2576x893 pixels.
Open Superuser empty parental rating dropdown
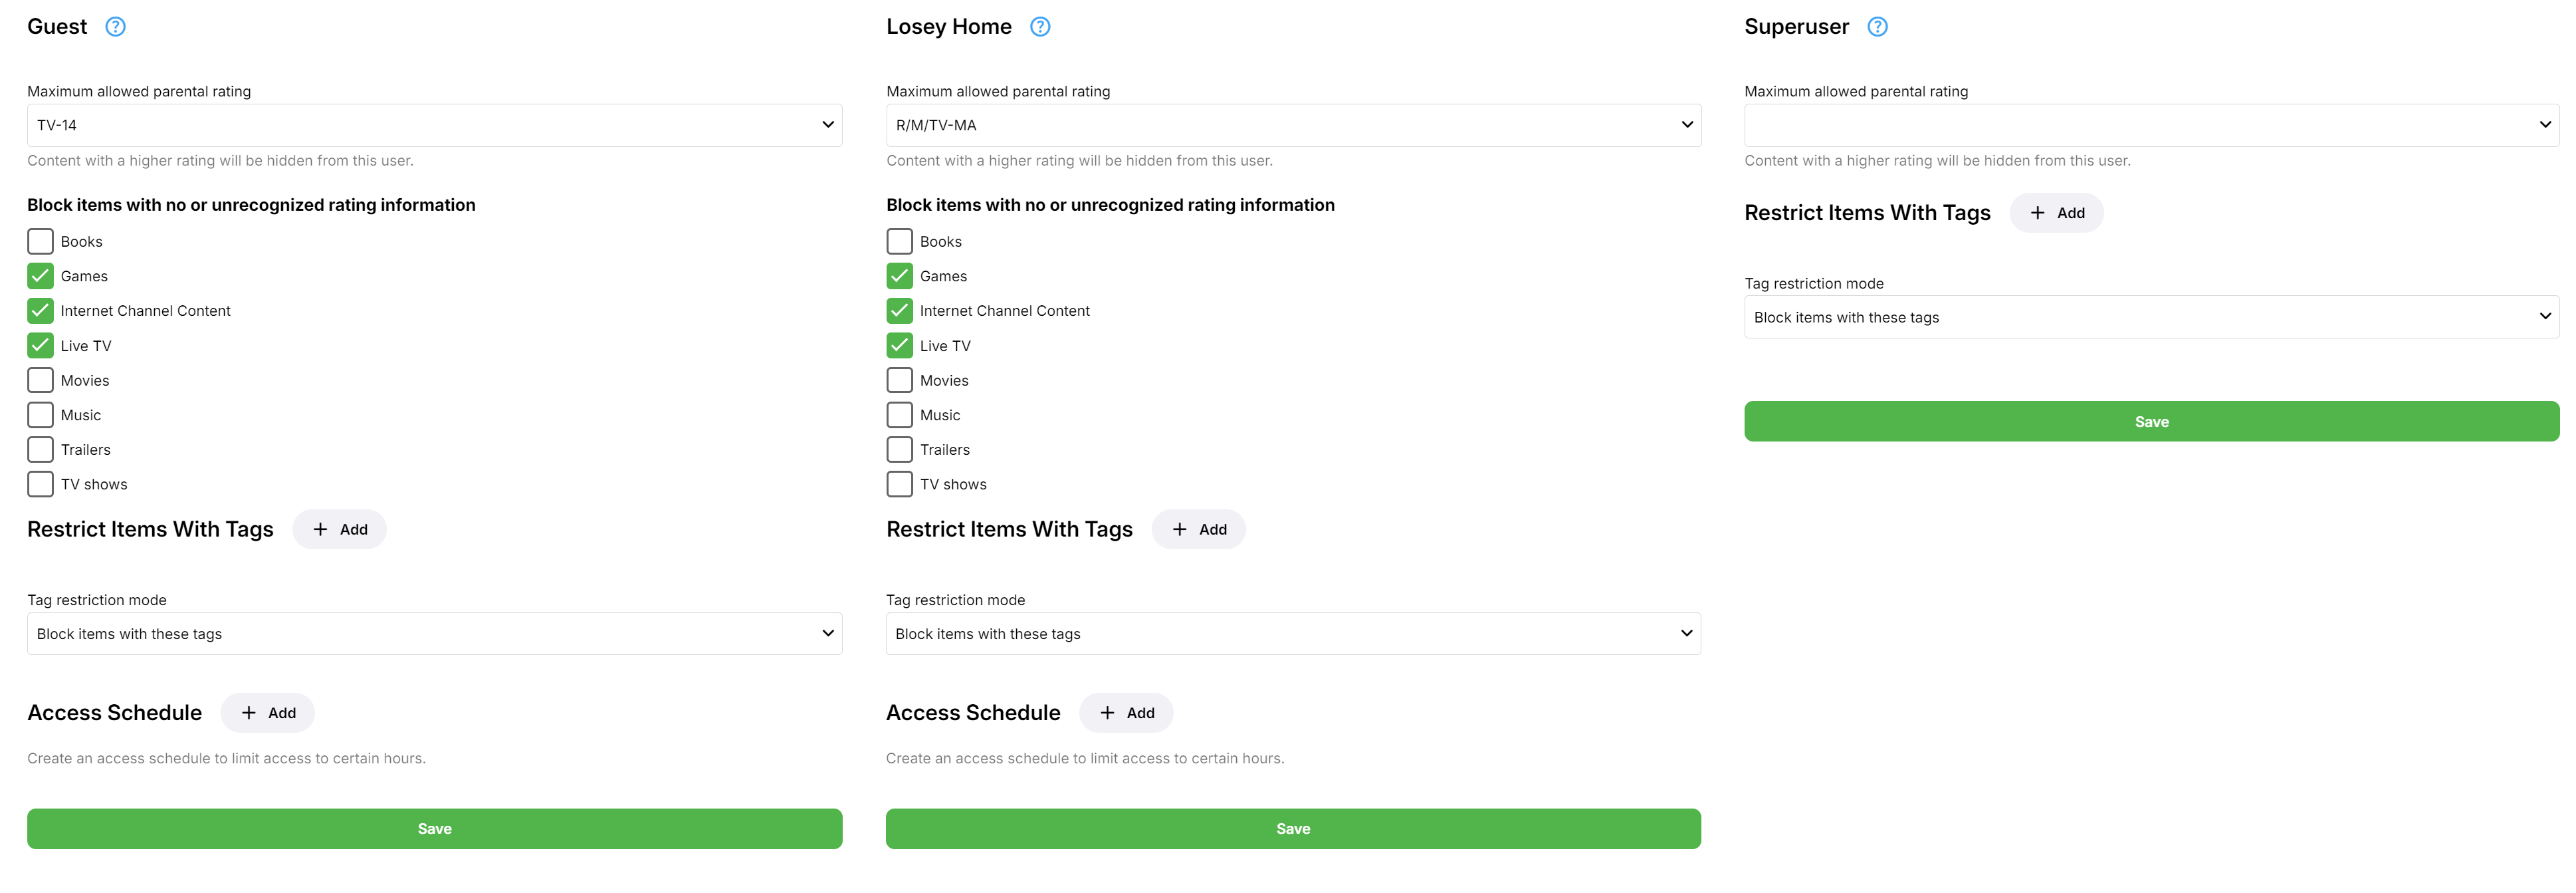2151,125
